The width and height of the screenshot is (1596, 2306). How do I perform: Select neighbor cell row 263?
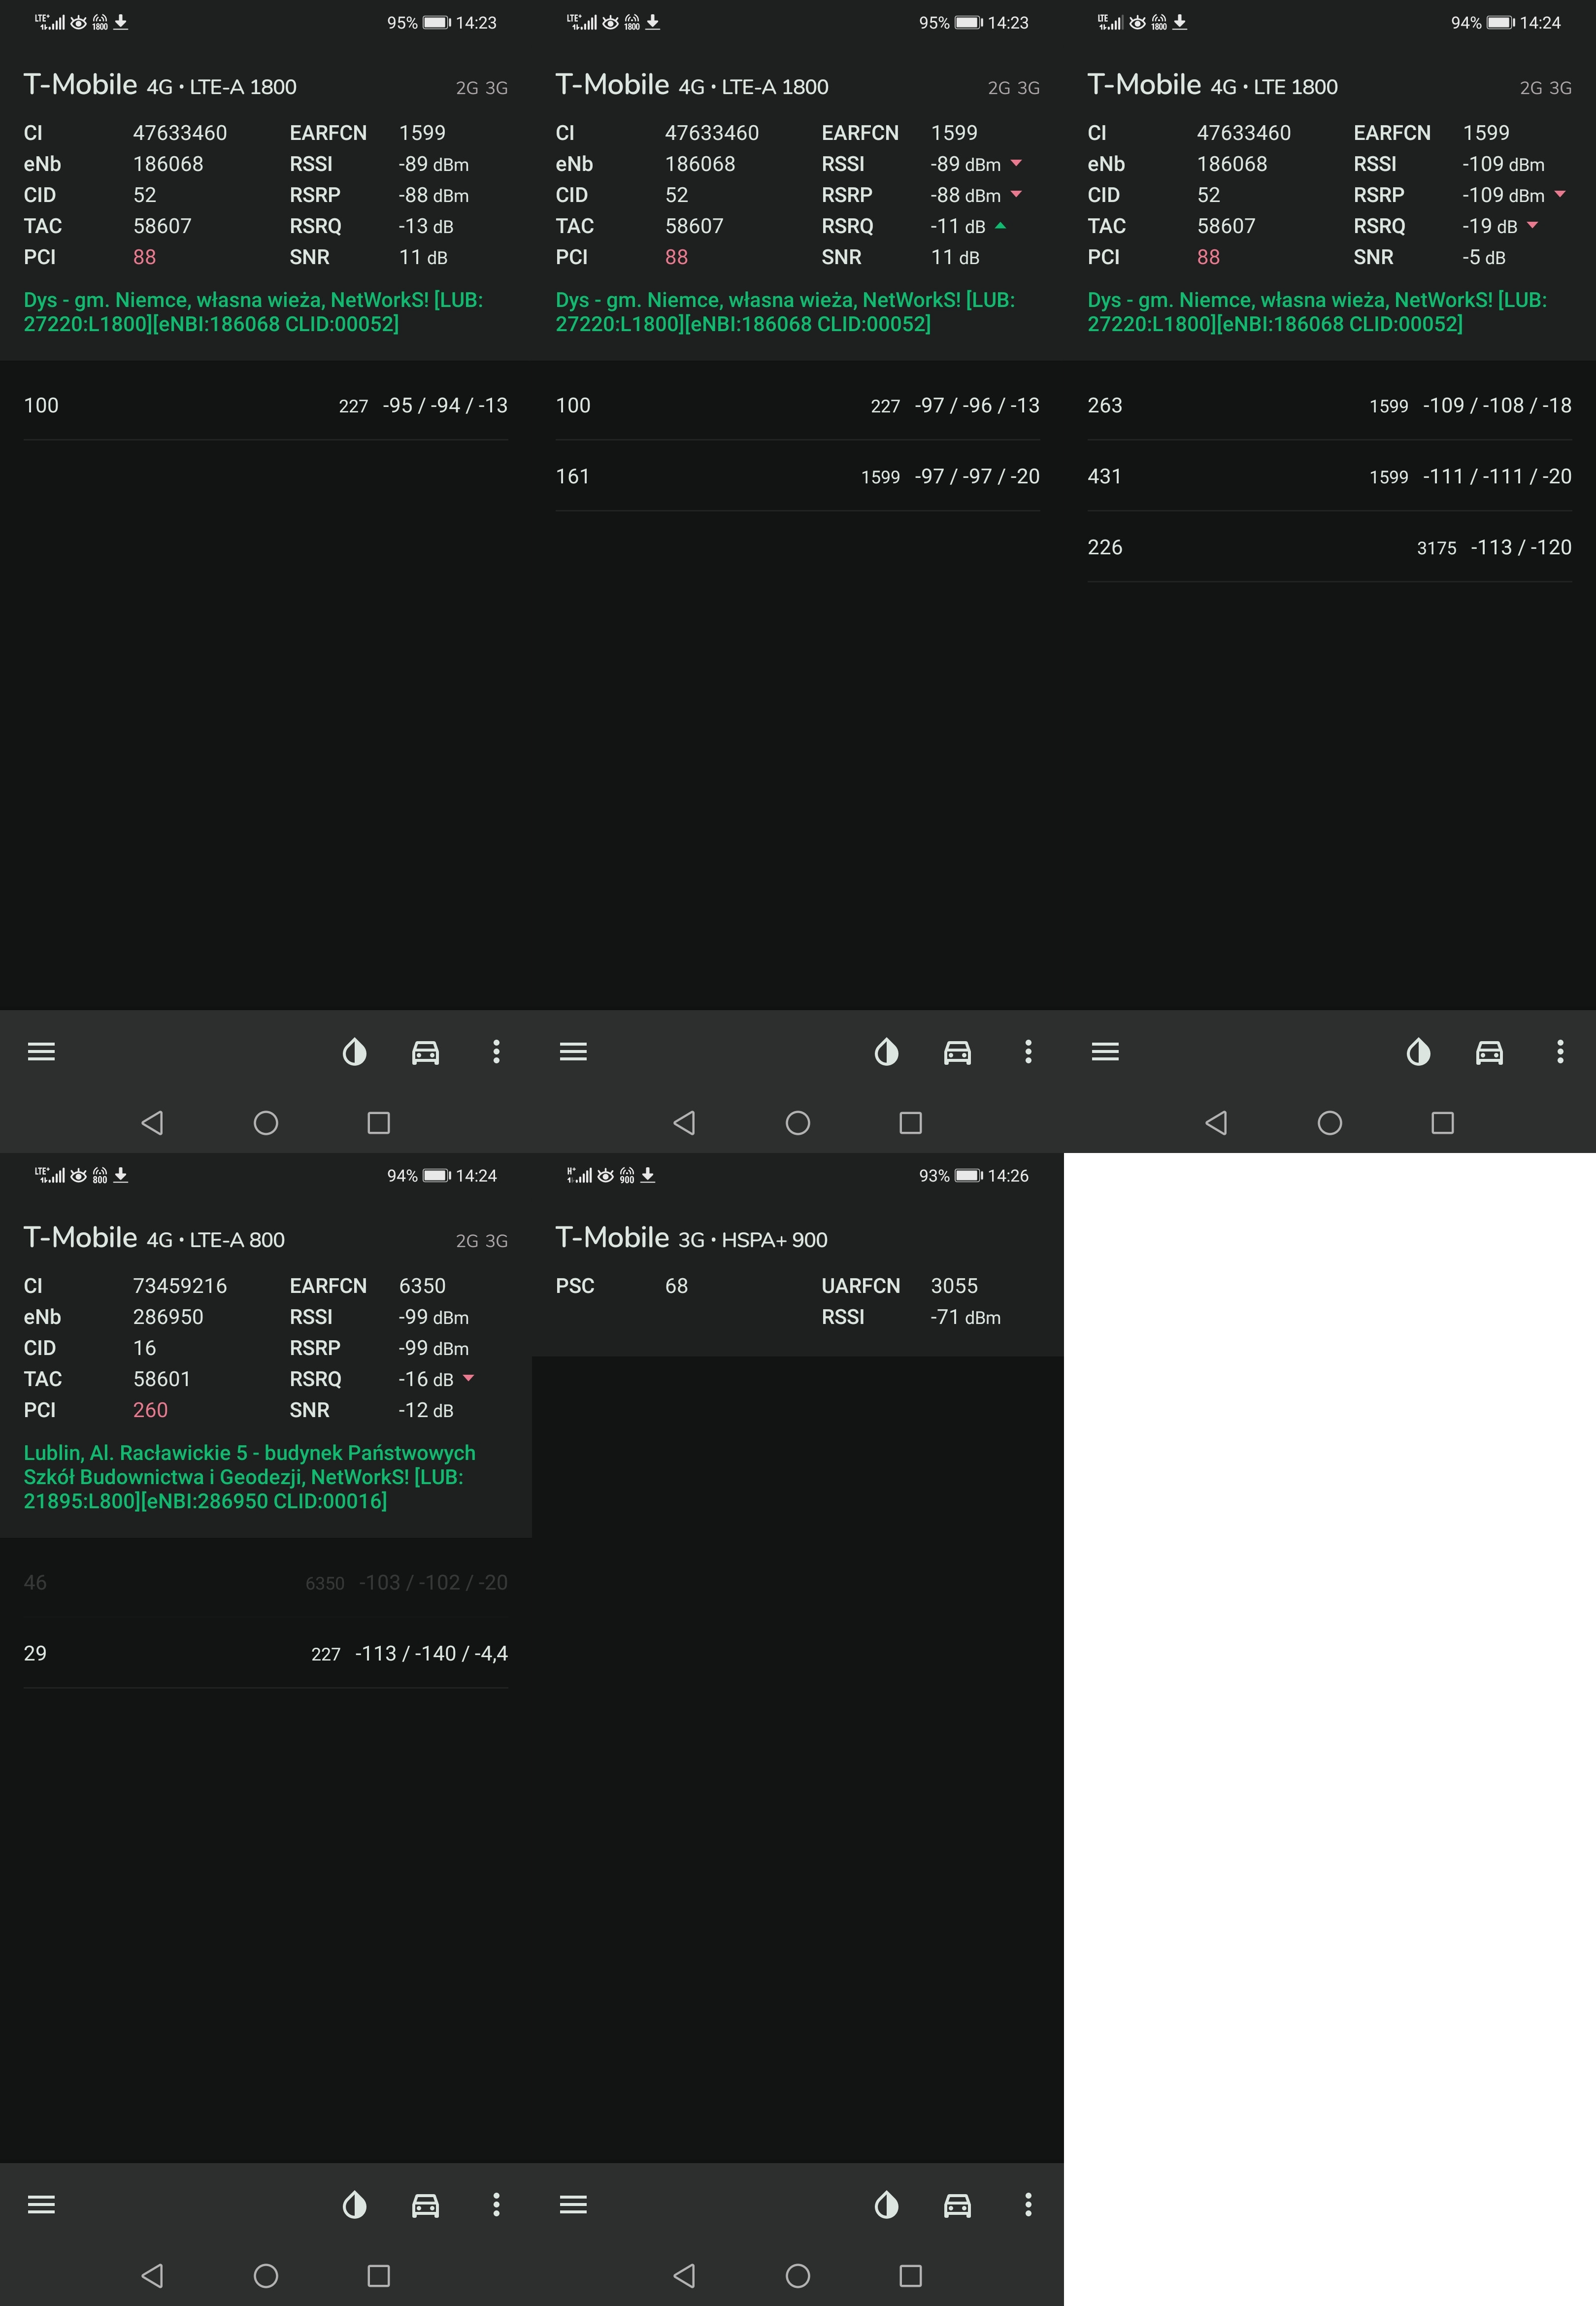tap(1330, 405)
